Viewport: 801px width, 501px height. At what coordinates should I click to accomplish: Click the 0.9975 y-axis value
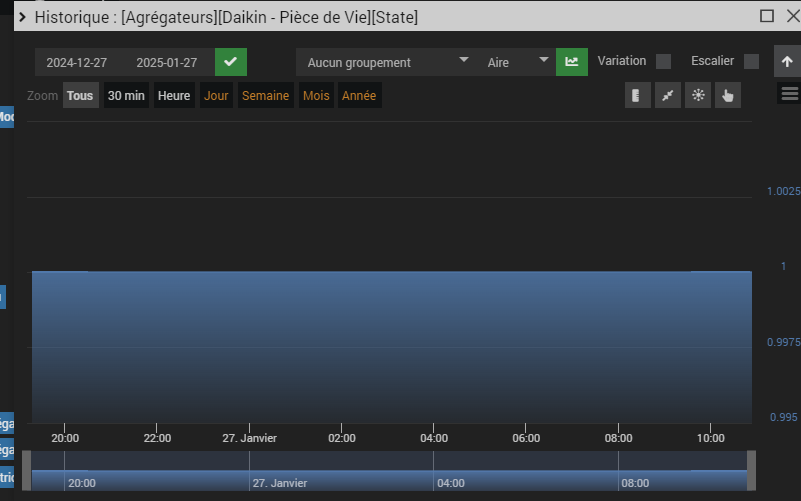[784, 342]
